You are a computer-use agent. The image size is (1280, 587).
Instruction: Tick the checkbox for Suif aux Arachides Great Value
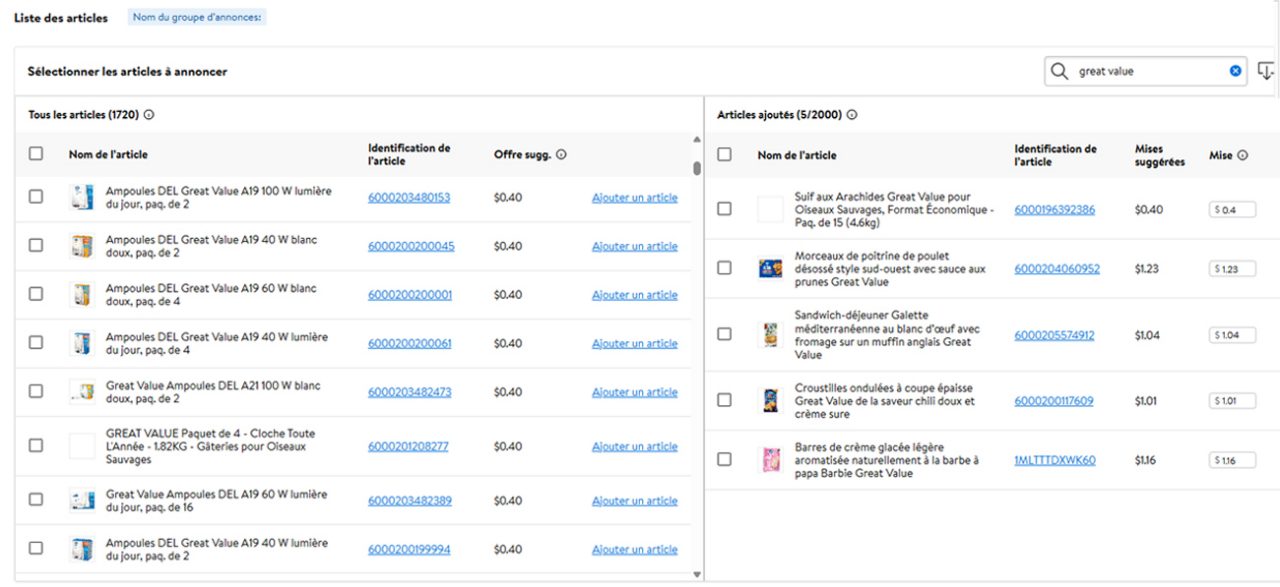point(725,209)
